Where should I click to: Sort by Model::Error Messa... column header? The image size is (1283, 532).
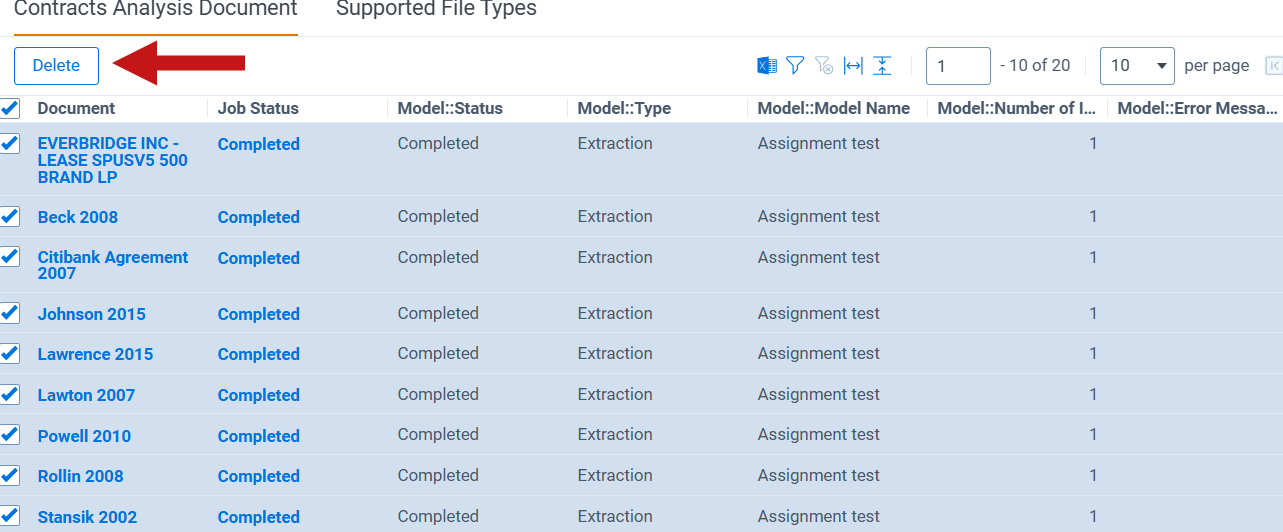click(1198, 108)
